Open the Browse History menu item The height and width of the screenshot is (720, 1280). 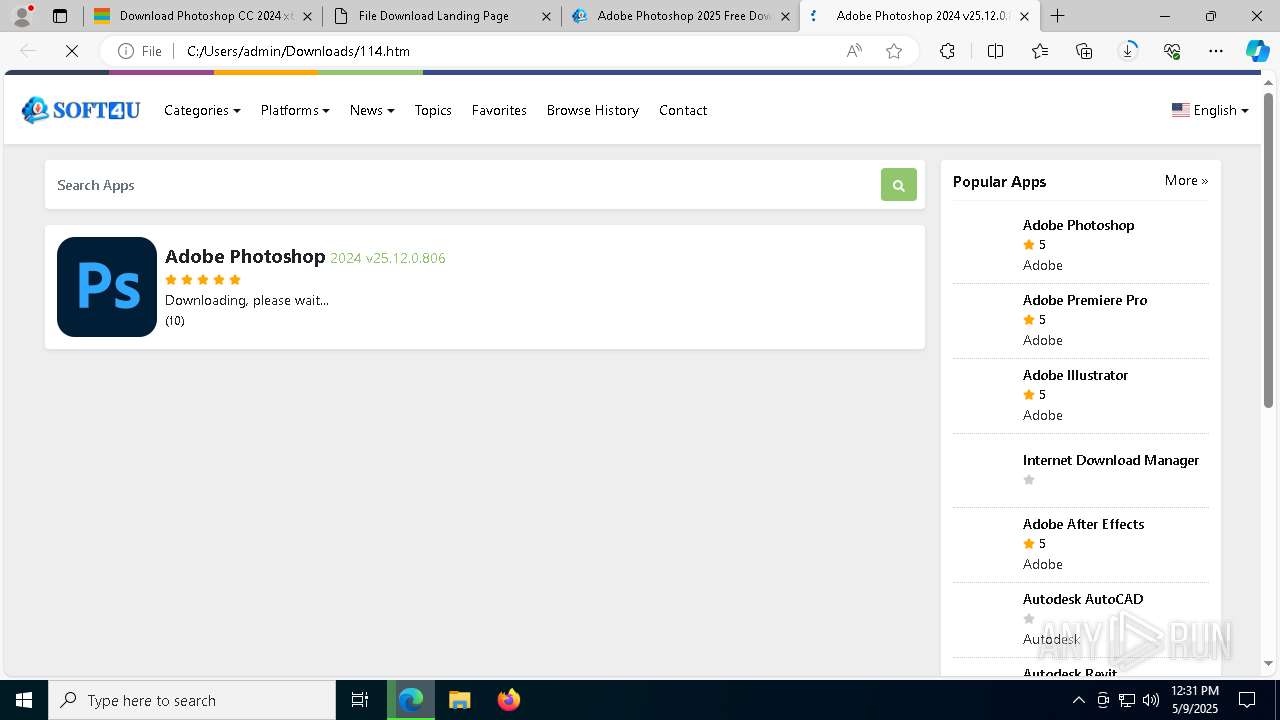pyautogui.click(x=593, y=110)
